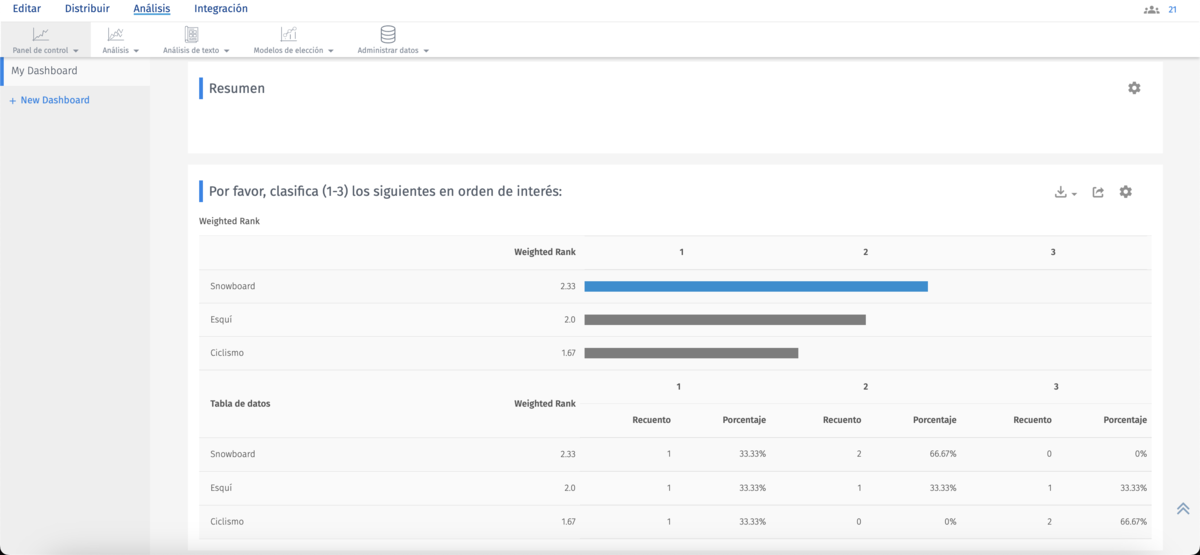Select the Análisis tab
Viewport: 1200px width, 555px height.
(x=152, y=9)
